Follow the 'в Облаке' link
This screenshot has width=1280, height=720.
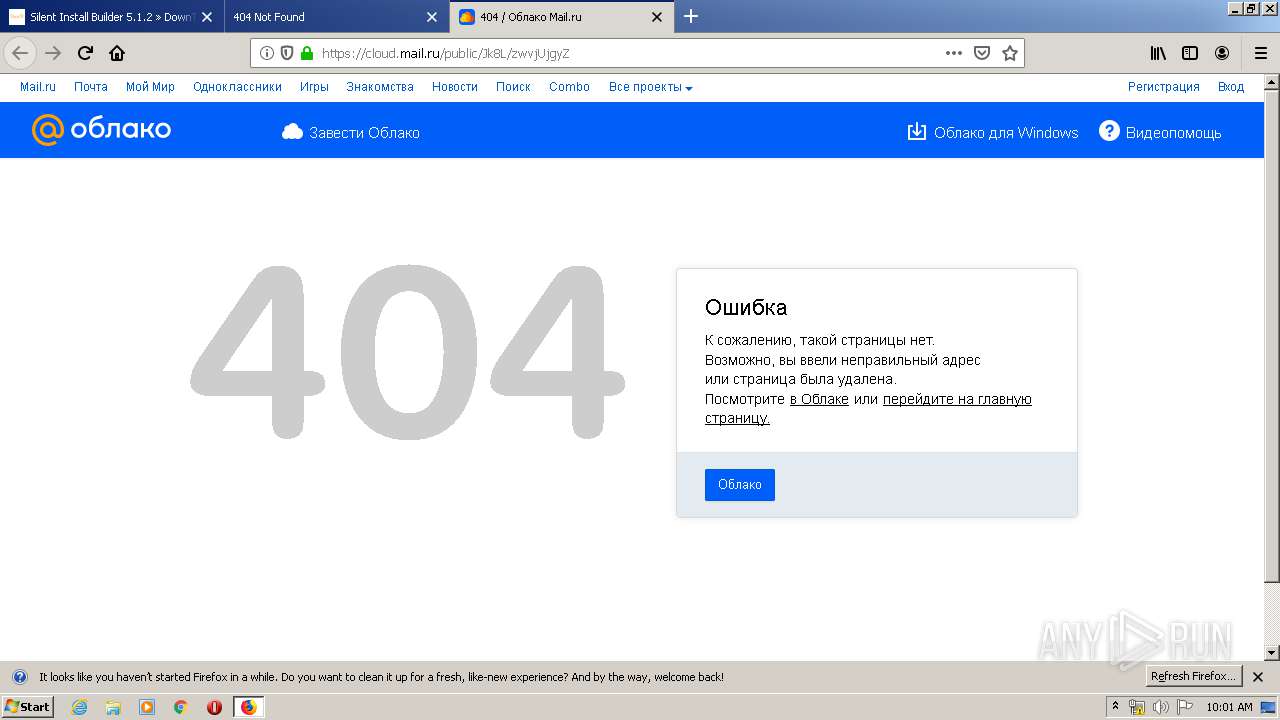819,399
